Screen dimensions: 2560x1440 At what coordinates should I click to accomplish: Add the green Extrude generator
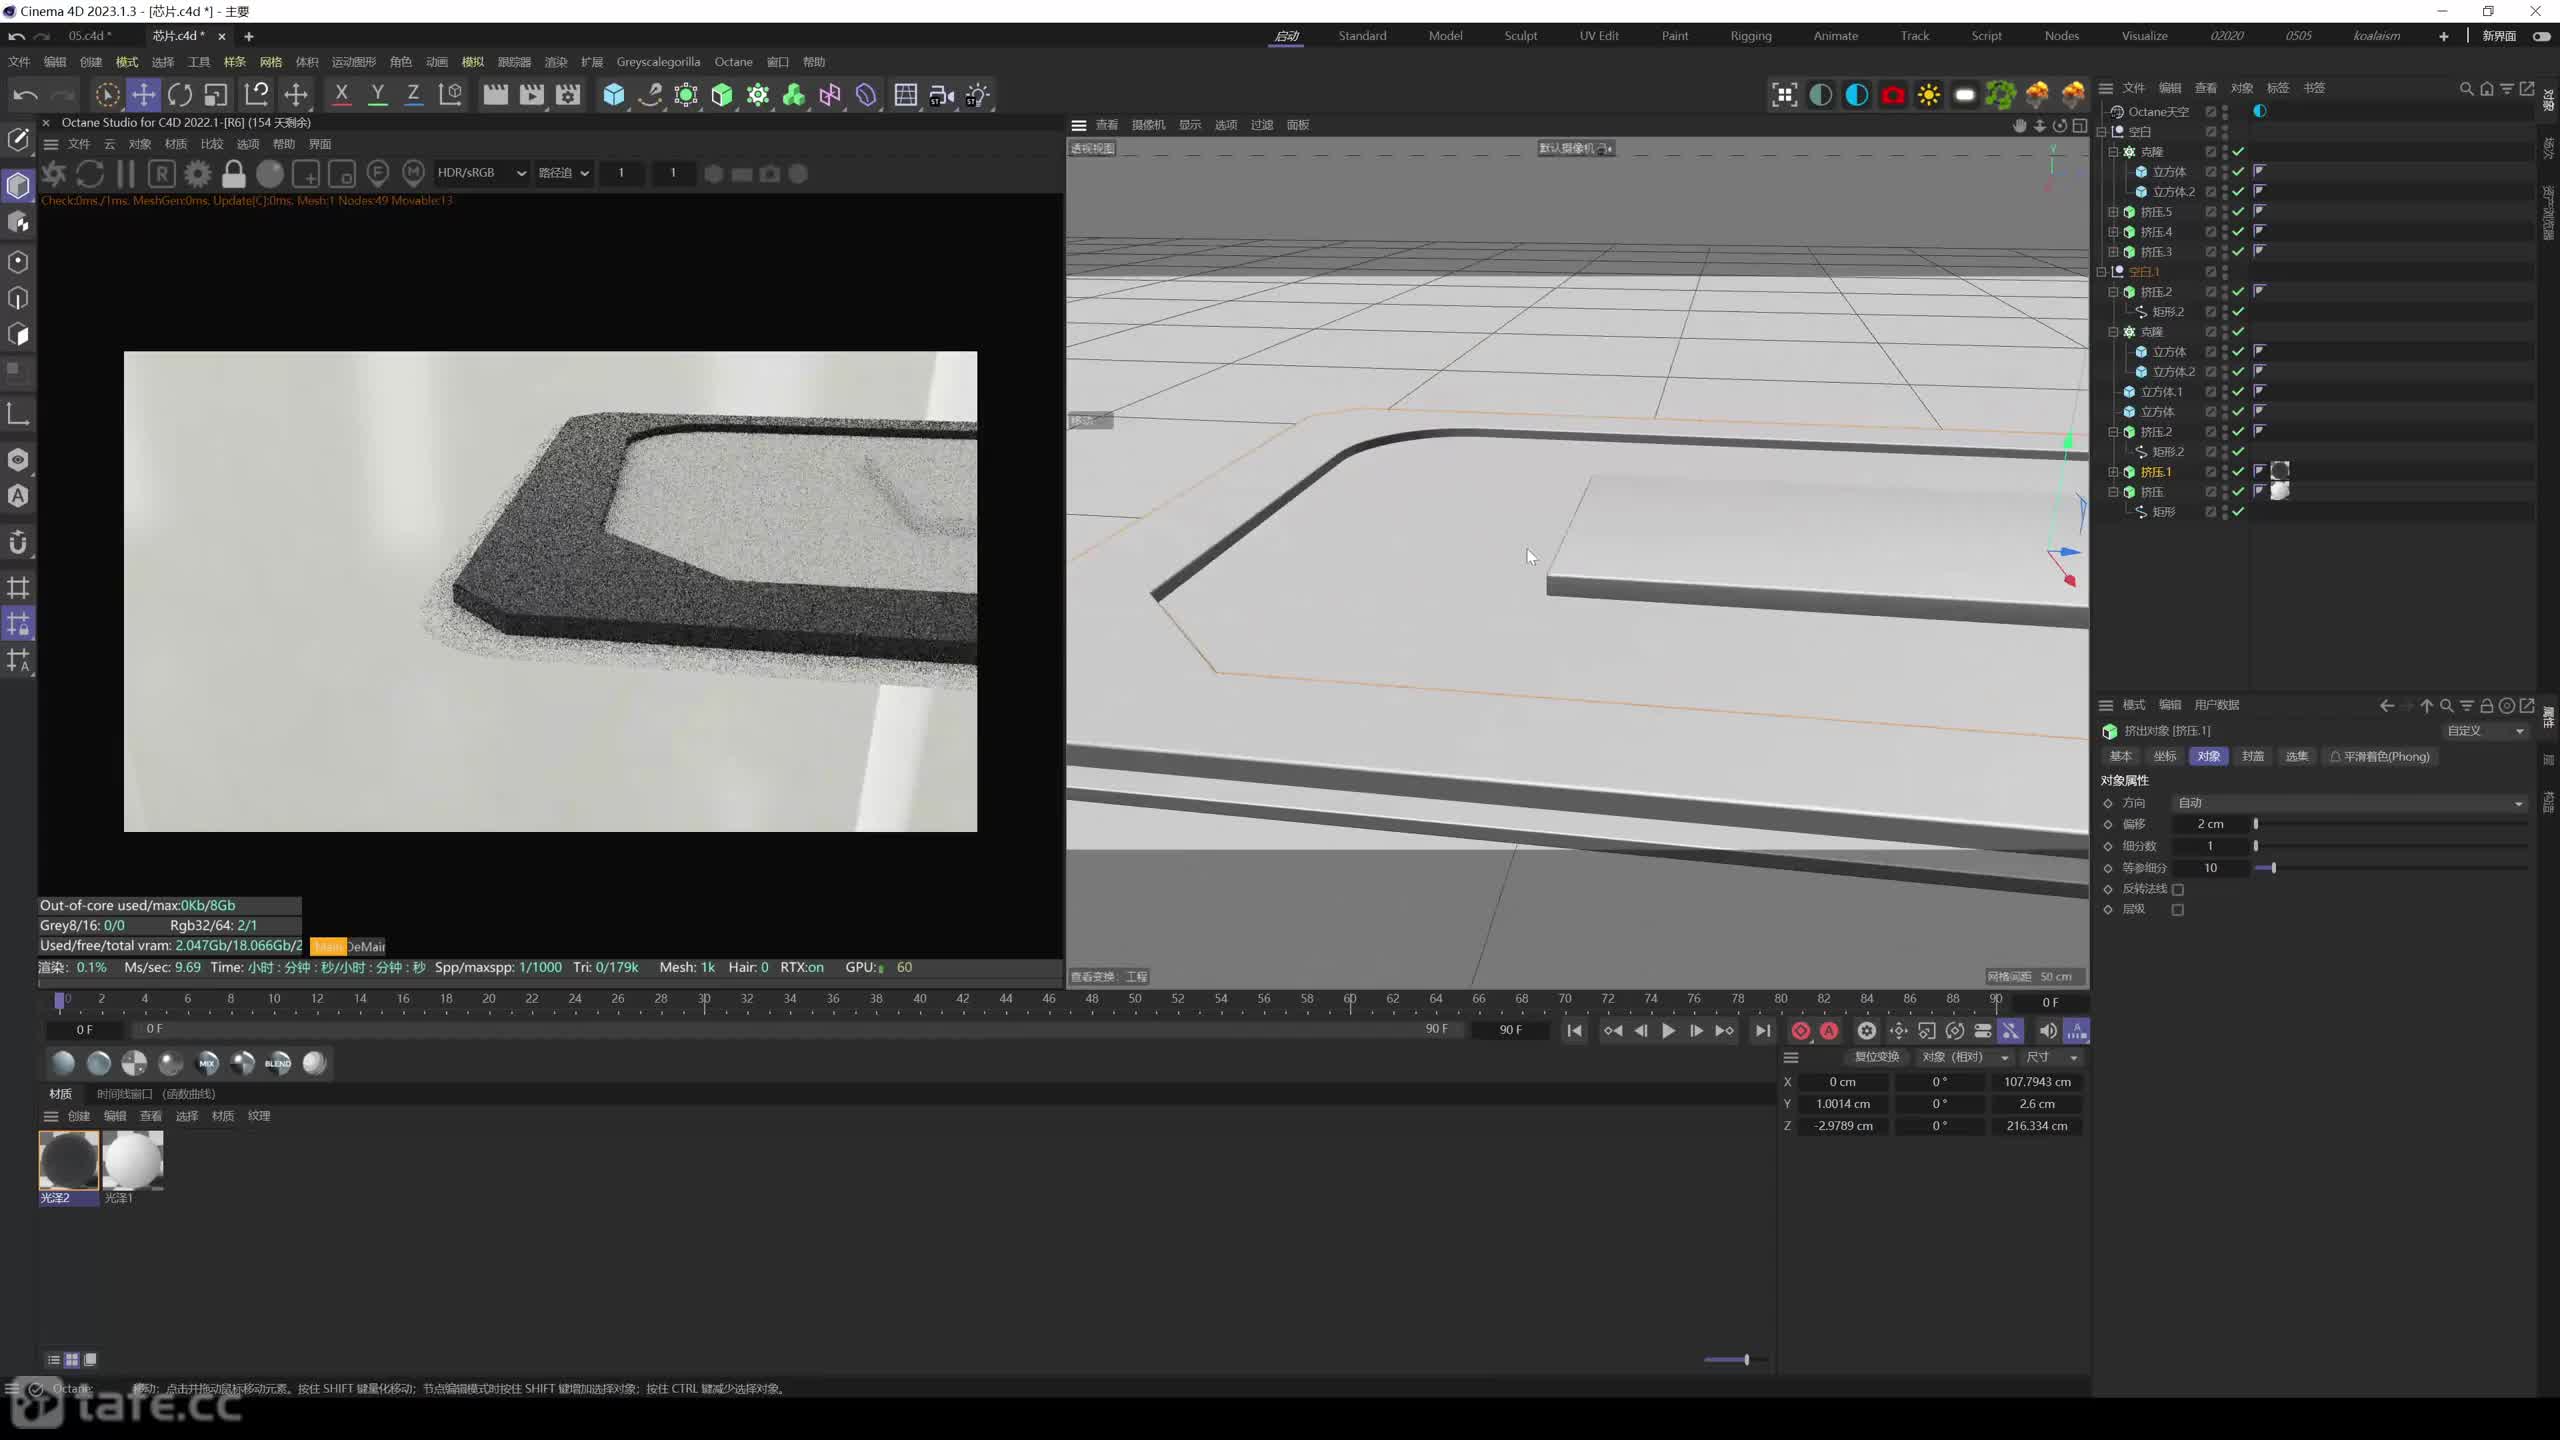coord(722,95)
